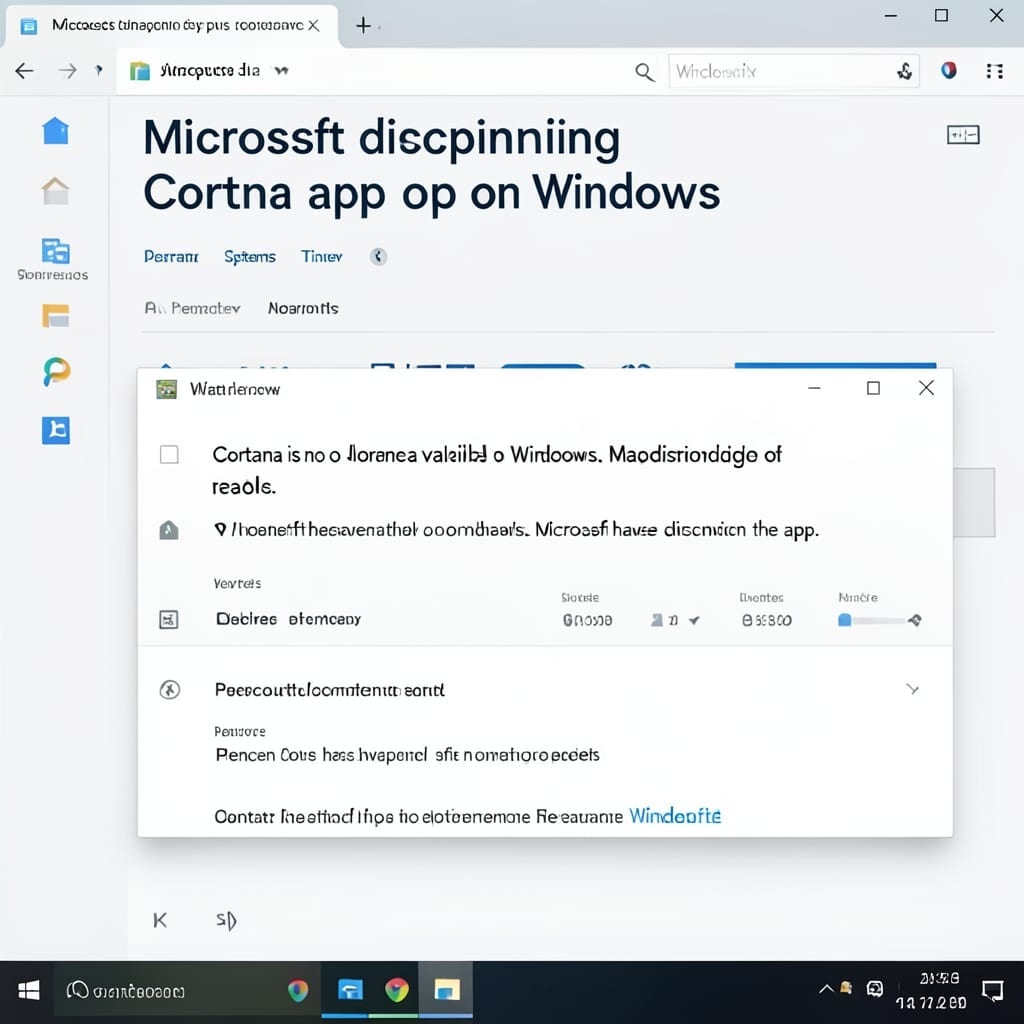Click the microphone icon in search box
This screenshot has width=1024, height=1024.
click(x=904, y=71)
